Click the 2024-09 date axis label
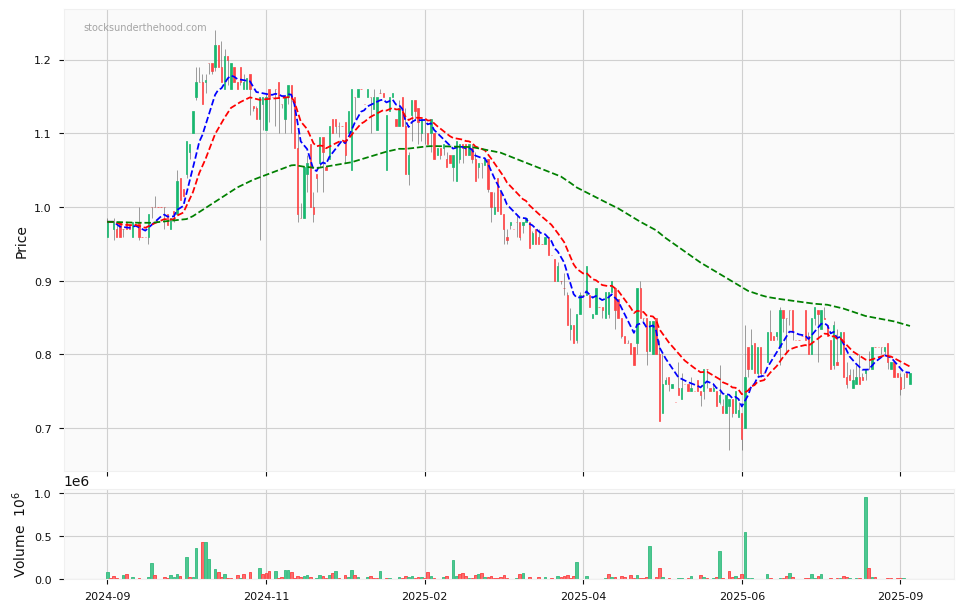 coord(107,596)
